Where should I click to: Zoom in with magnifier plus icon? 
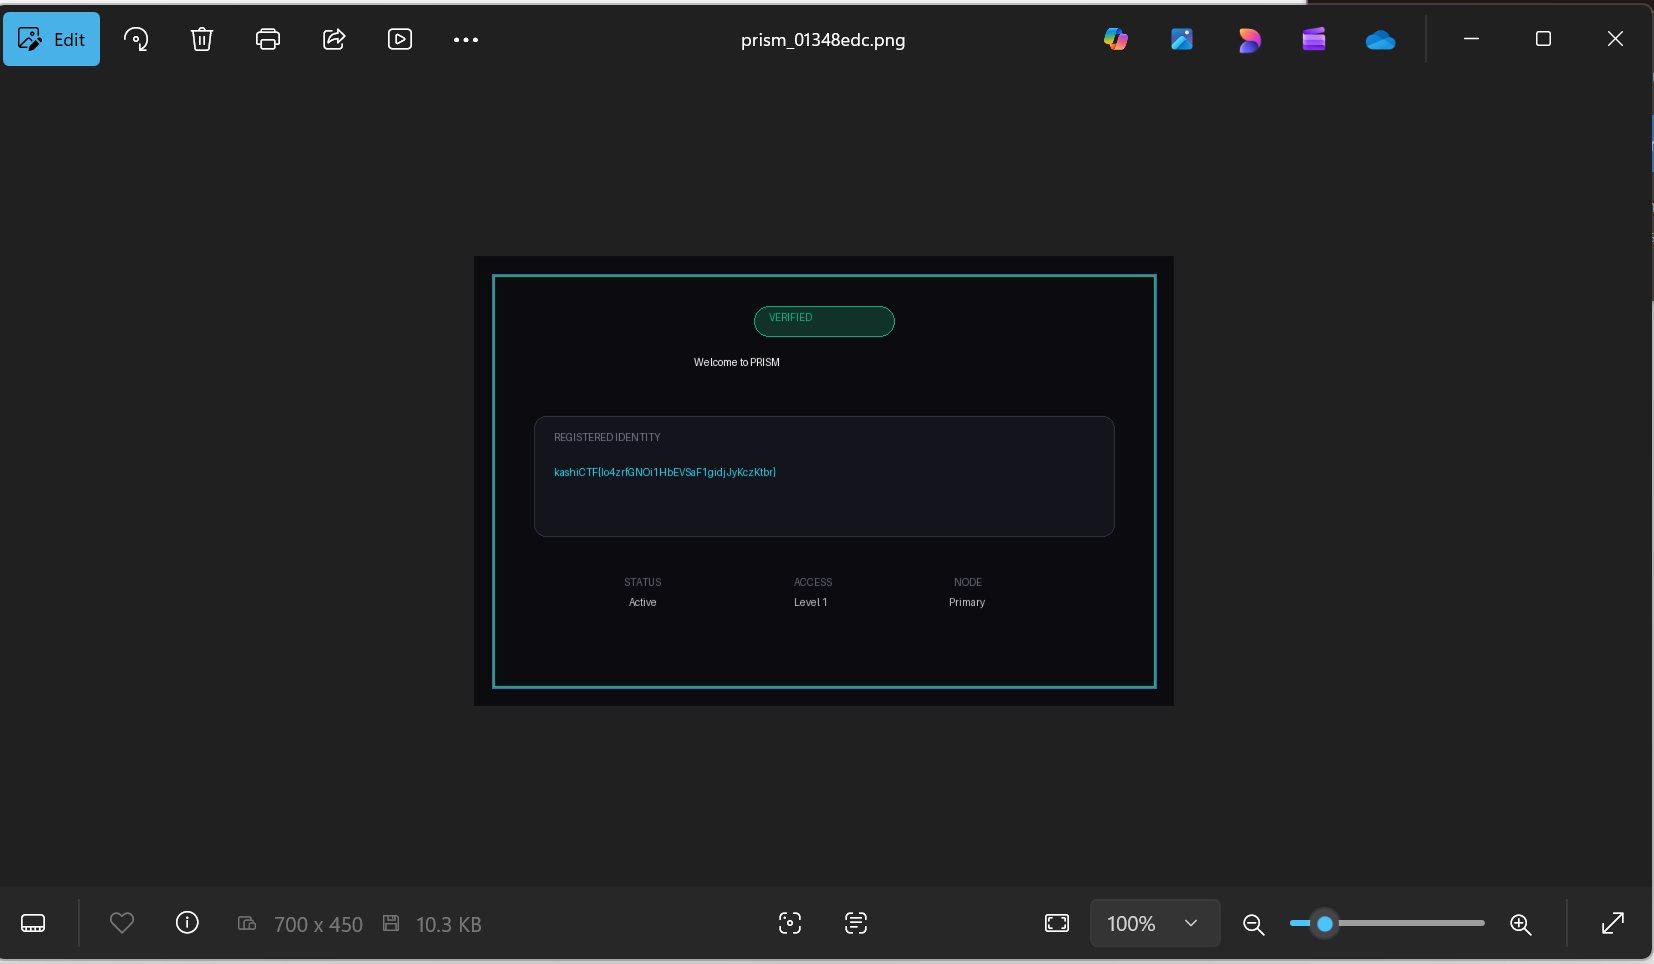point(1521,924)
